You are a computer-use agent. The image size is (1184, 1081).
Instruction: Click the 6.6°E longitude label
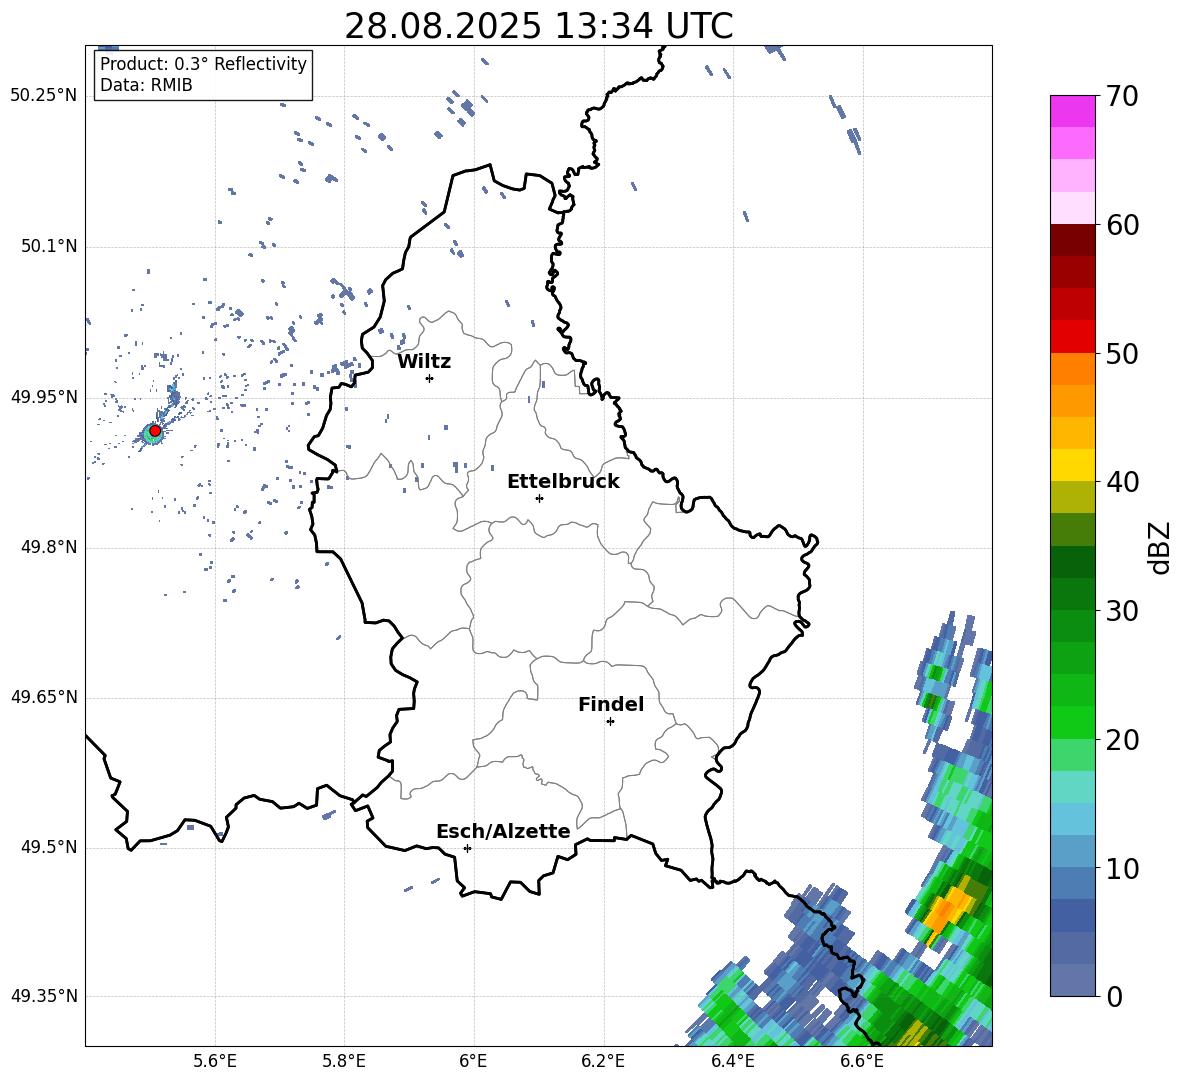pos(862,1062)
